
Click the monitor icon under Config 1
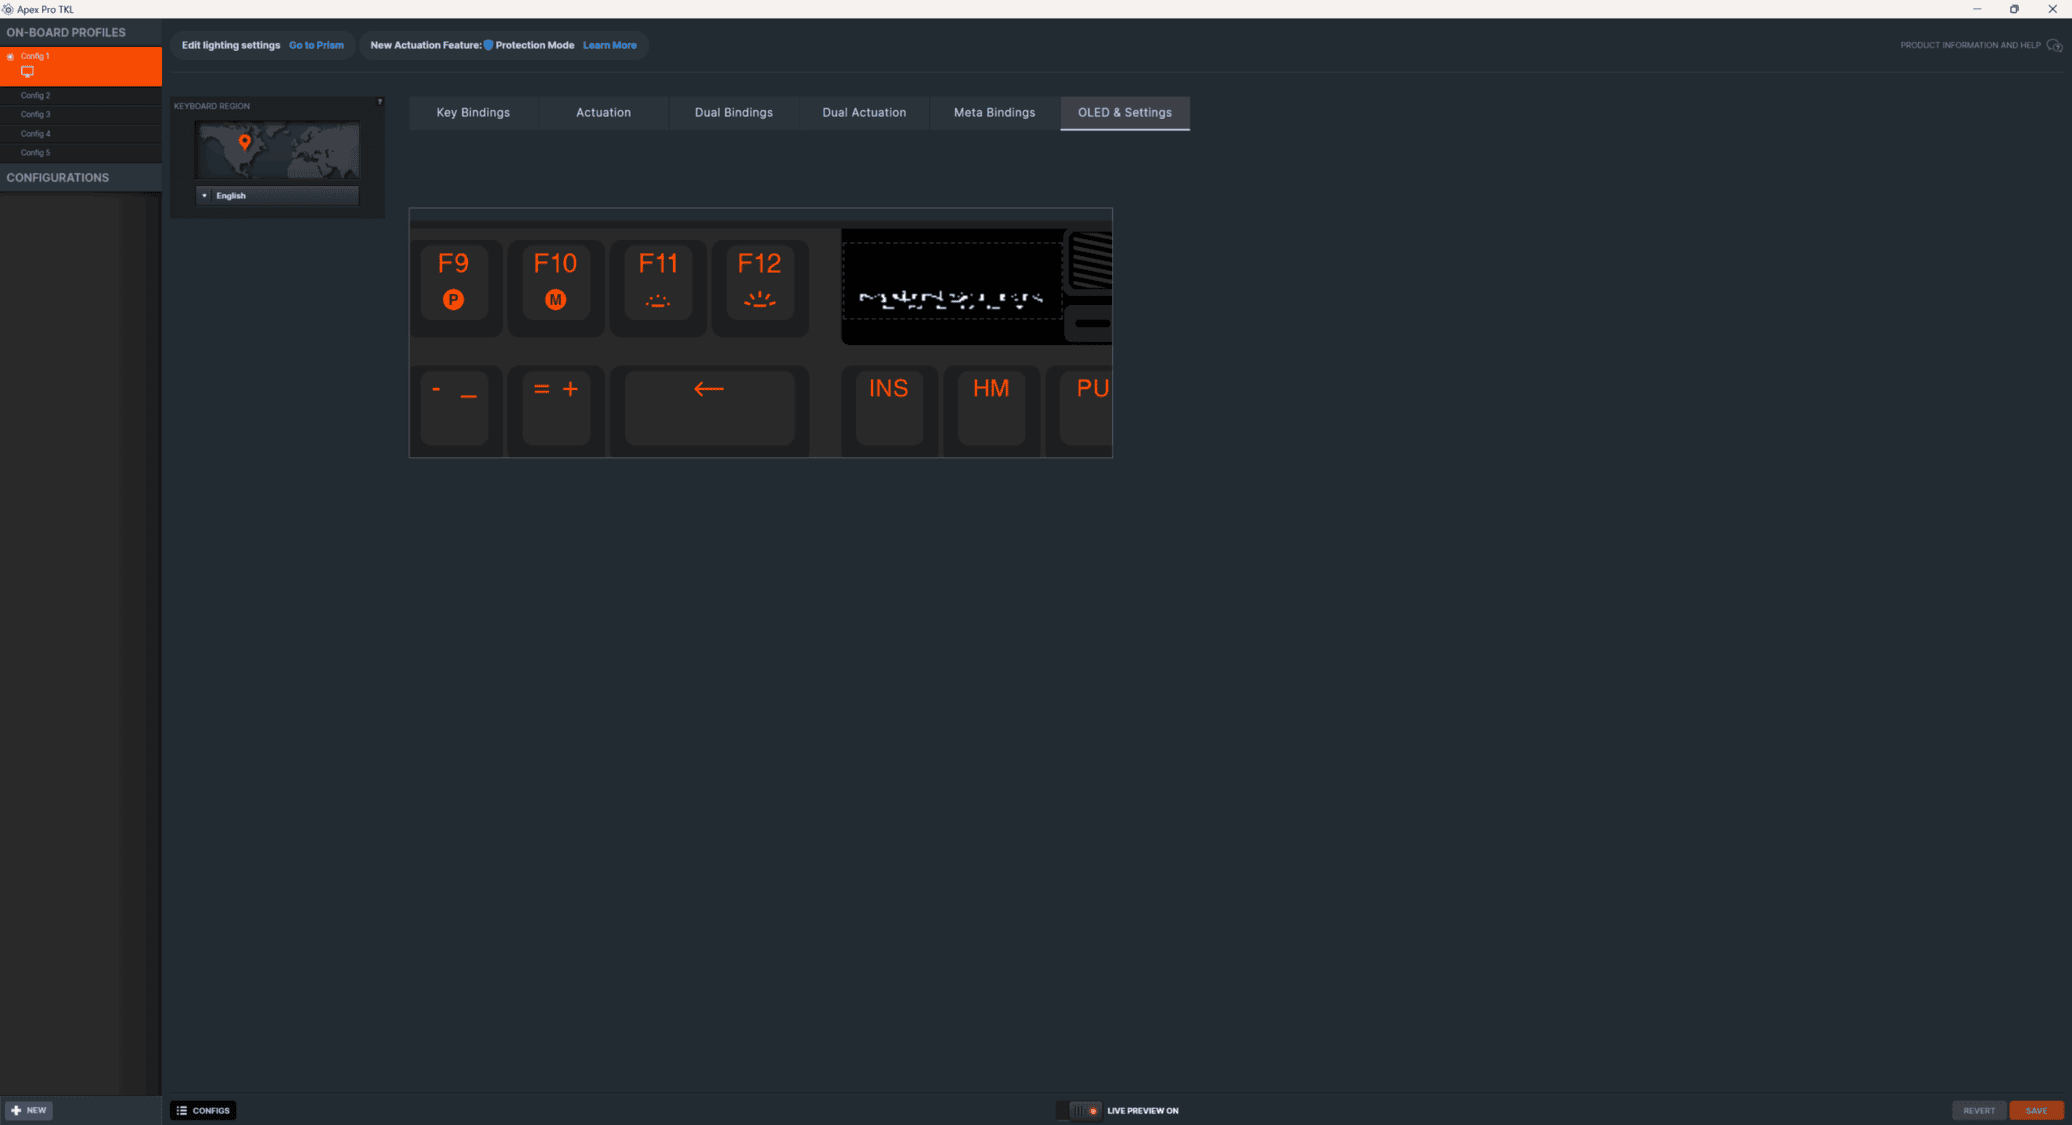[27, 72]
